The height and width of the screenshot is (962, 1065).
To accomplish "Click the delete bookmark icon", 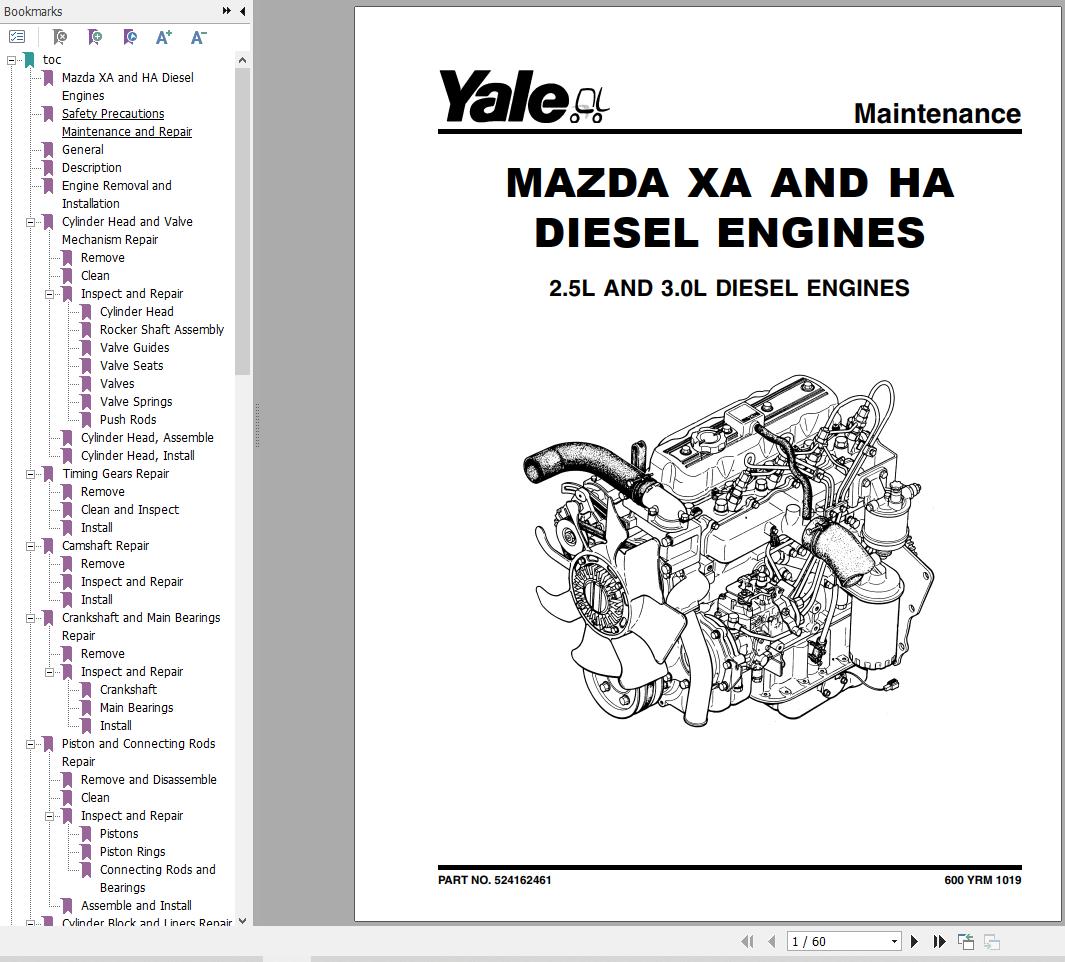I will pyautogui.click(x=60, y=37).
